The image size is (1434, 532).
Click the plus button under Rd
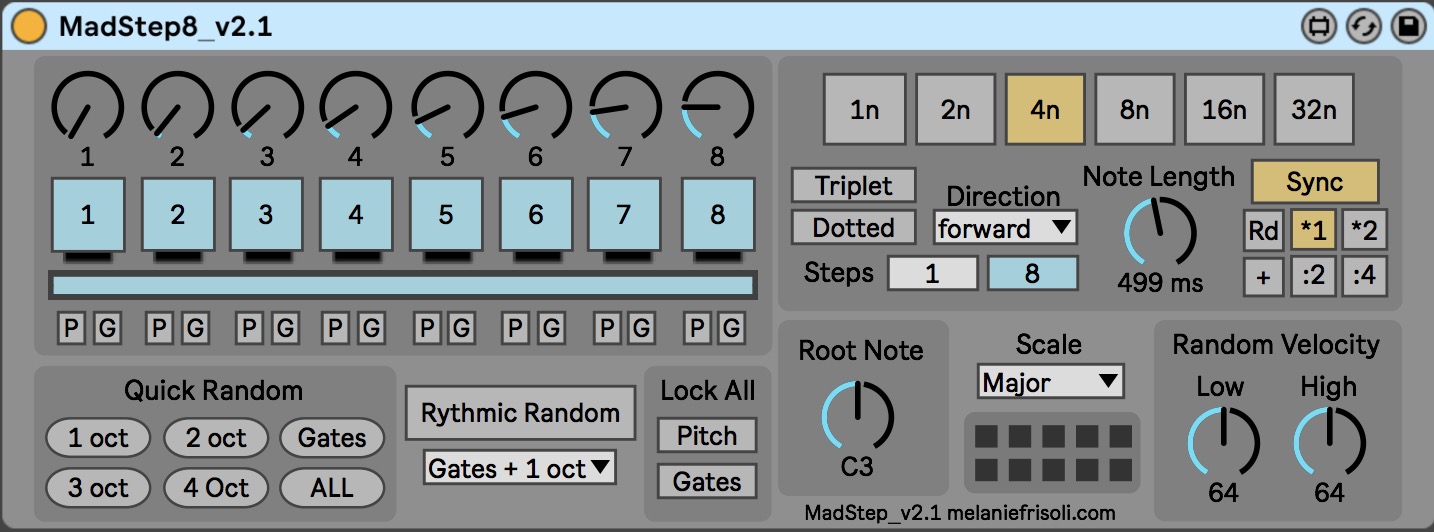point(1263,277)
